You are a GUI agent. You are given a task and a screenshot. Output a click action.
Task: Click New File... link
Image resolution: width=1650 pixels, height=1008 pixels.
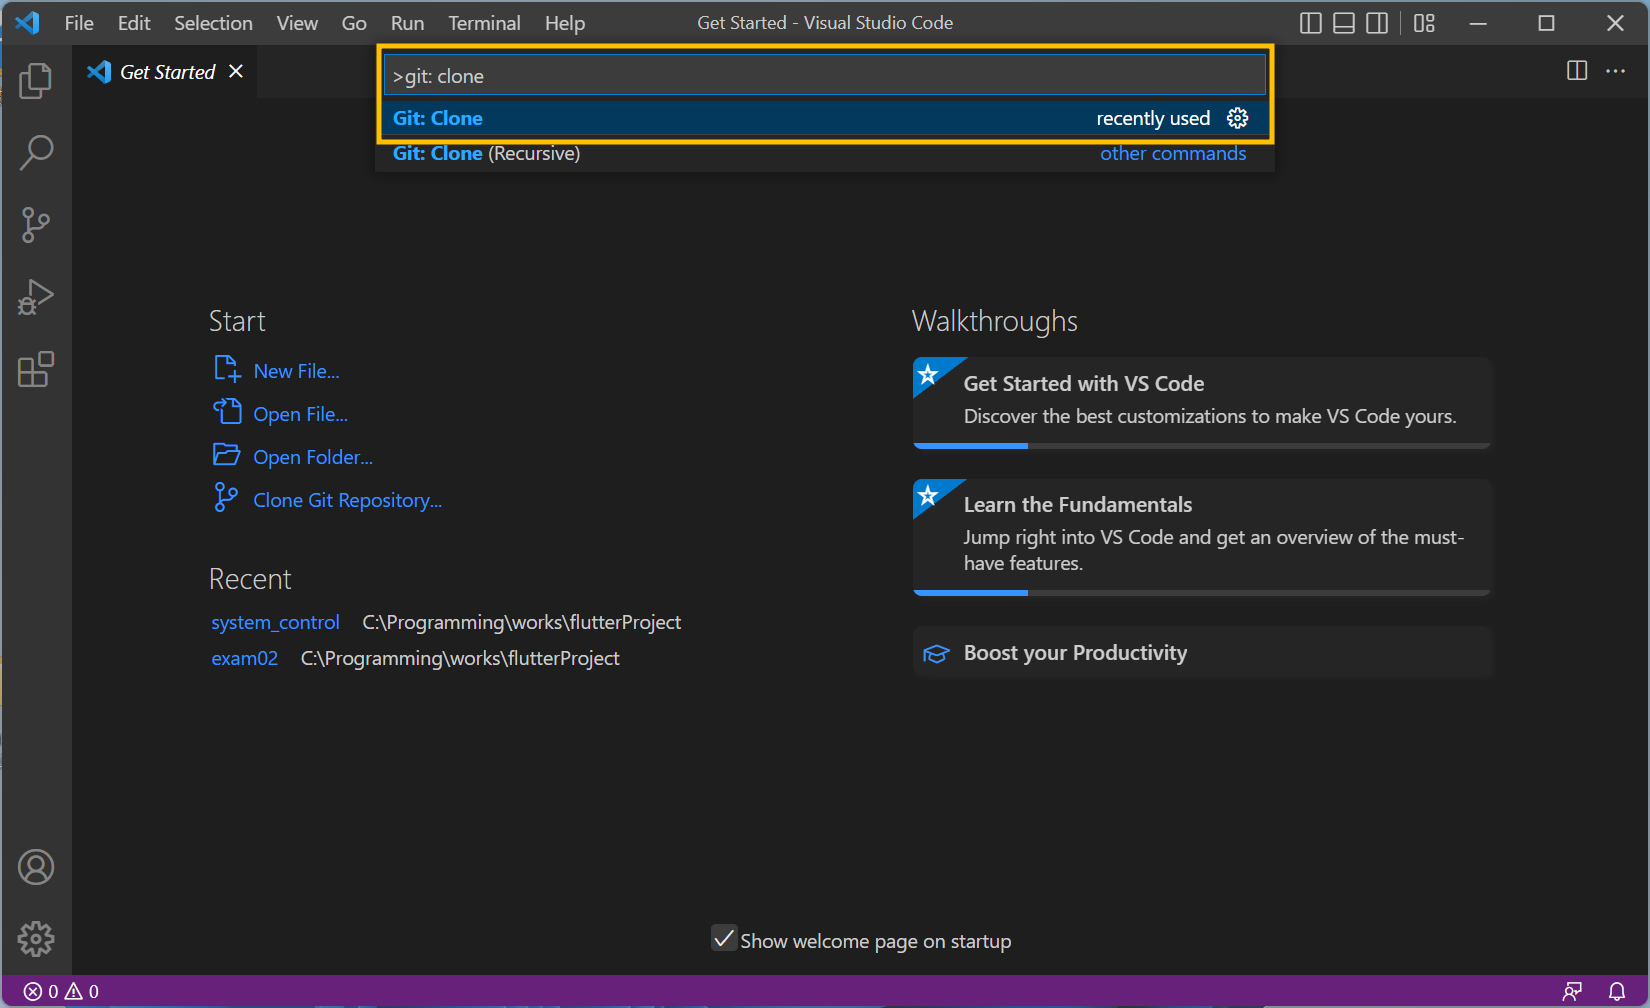pyautogui.click(x=296, y=371)
